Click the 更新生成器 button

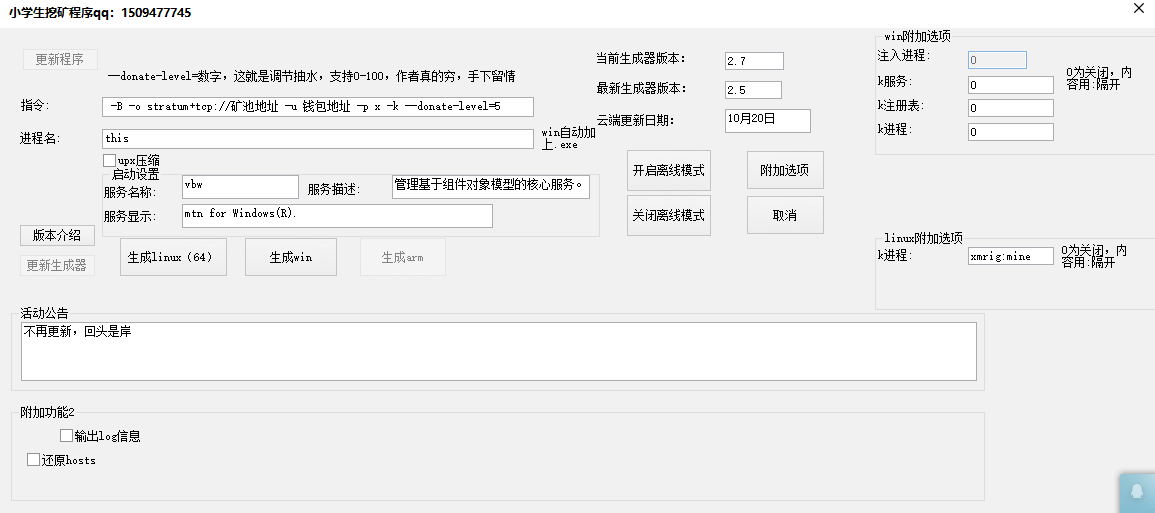coord(57,265)
